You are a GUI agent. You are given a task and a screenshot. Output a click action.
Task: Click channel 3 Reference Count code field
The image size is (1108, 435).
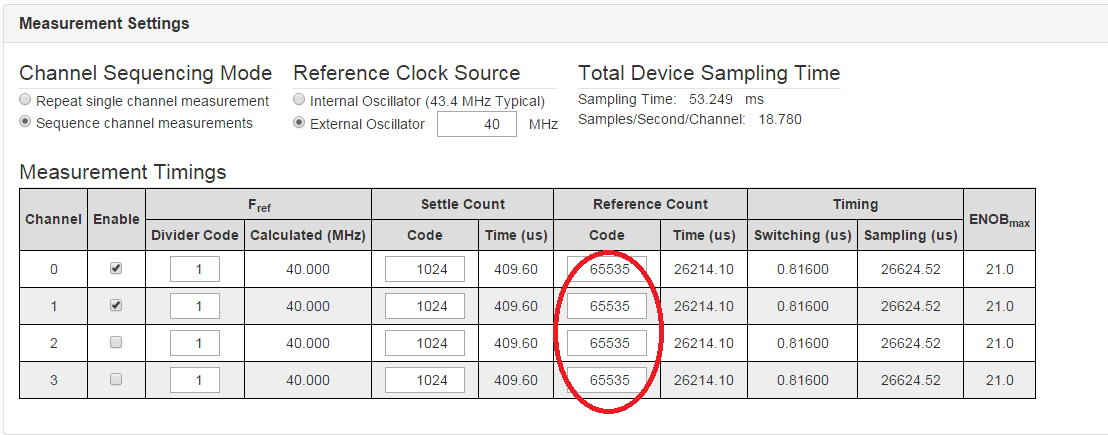[x=607, y=380]
